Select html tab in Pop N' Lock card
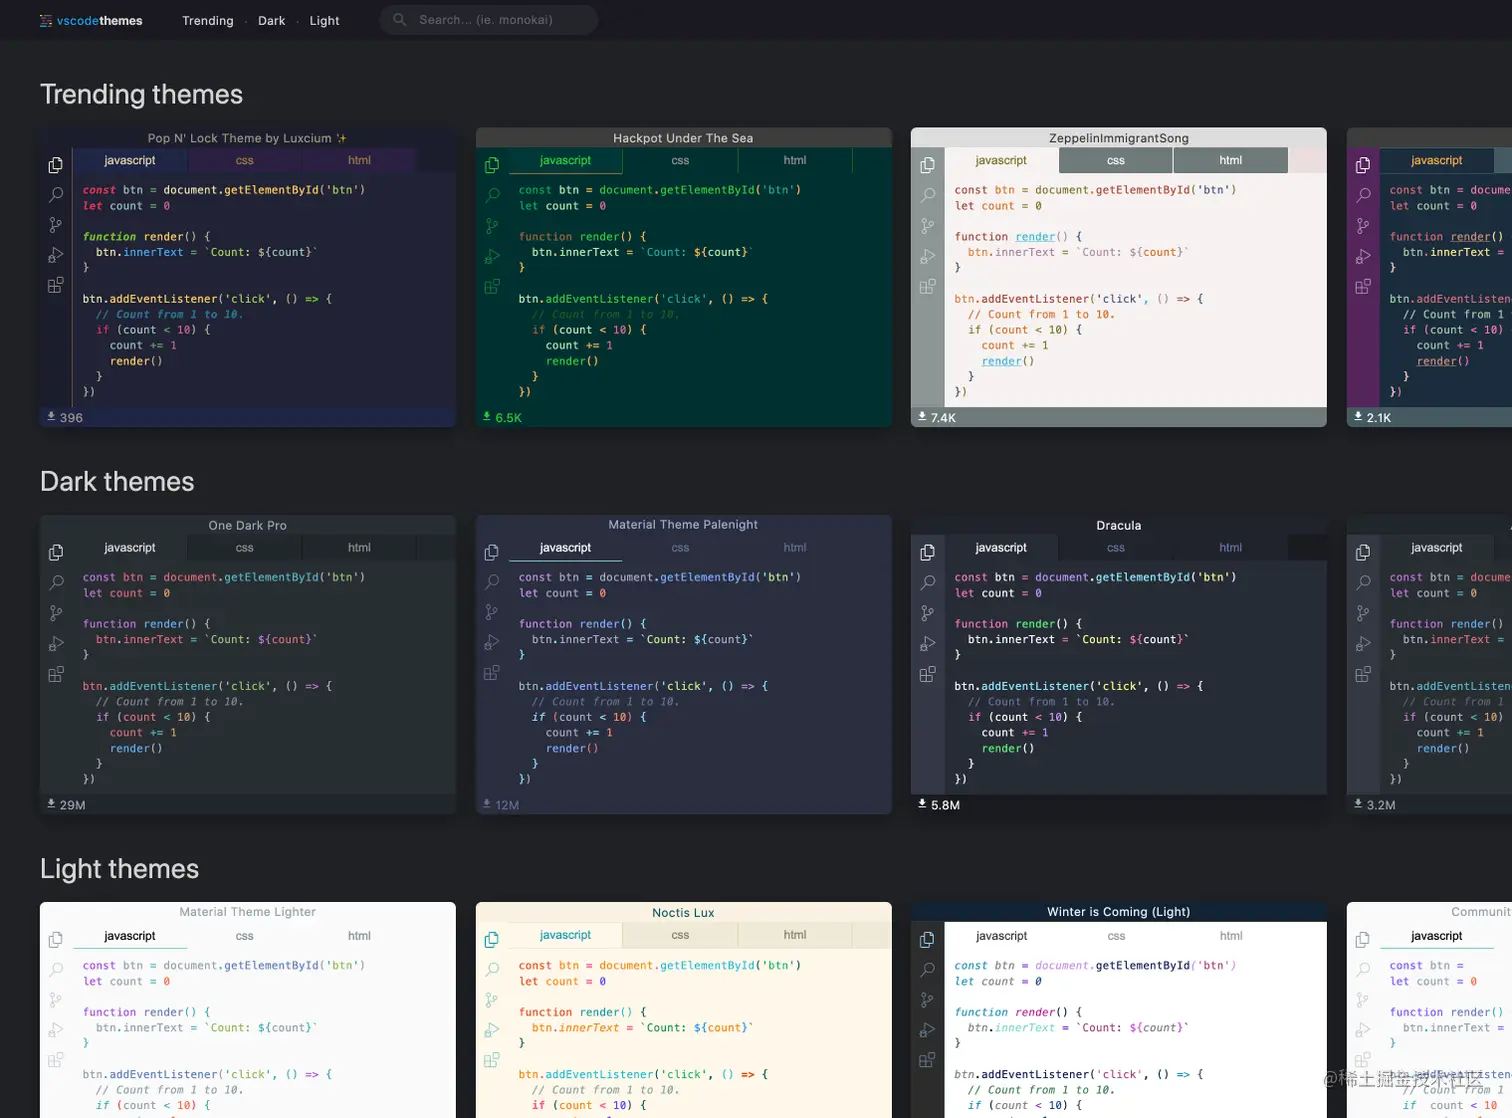Viewport: 1512px width, 1118px height. tap(359, 160)
